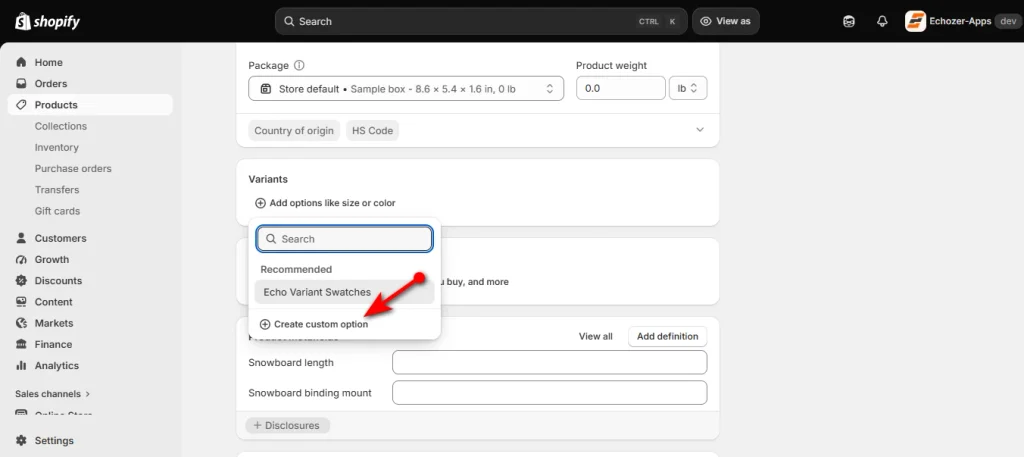This screenshot has height=457, width=1024.
Task: Open the Echozer-Apps account menu
Action: [962, 22]
